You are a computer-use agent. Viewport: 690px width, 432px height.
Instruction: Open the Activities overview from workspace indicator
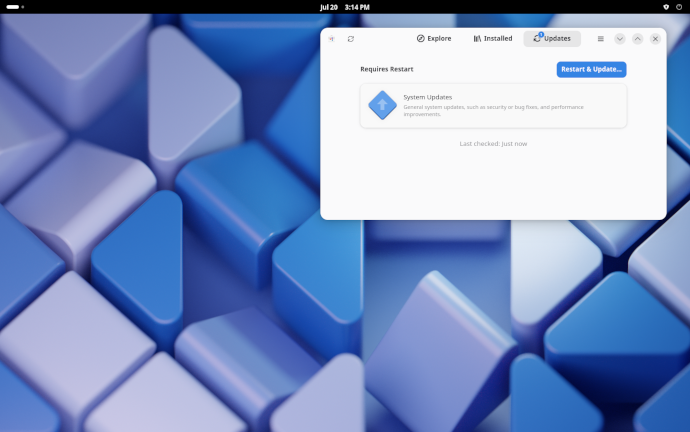15,6
